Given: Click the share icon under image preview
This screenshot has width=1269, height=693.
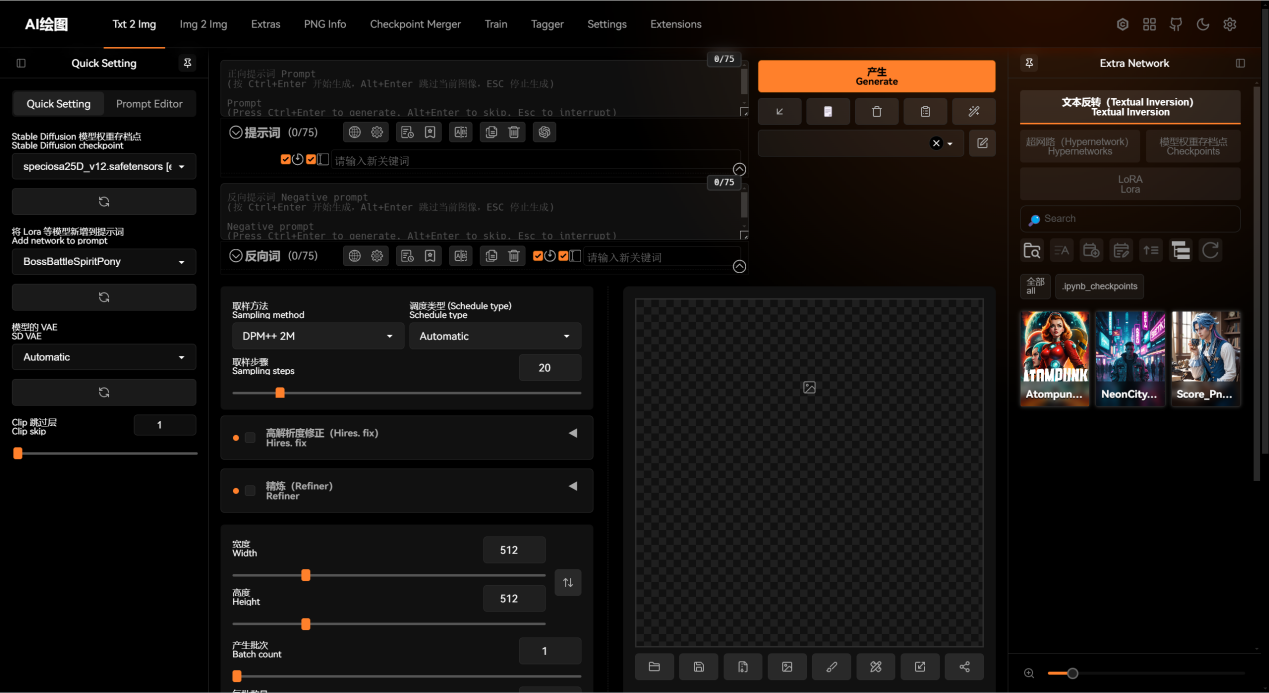Looking at the screenshot, I should [x=964, y=667].
